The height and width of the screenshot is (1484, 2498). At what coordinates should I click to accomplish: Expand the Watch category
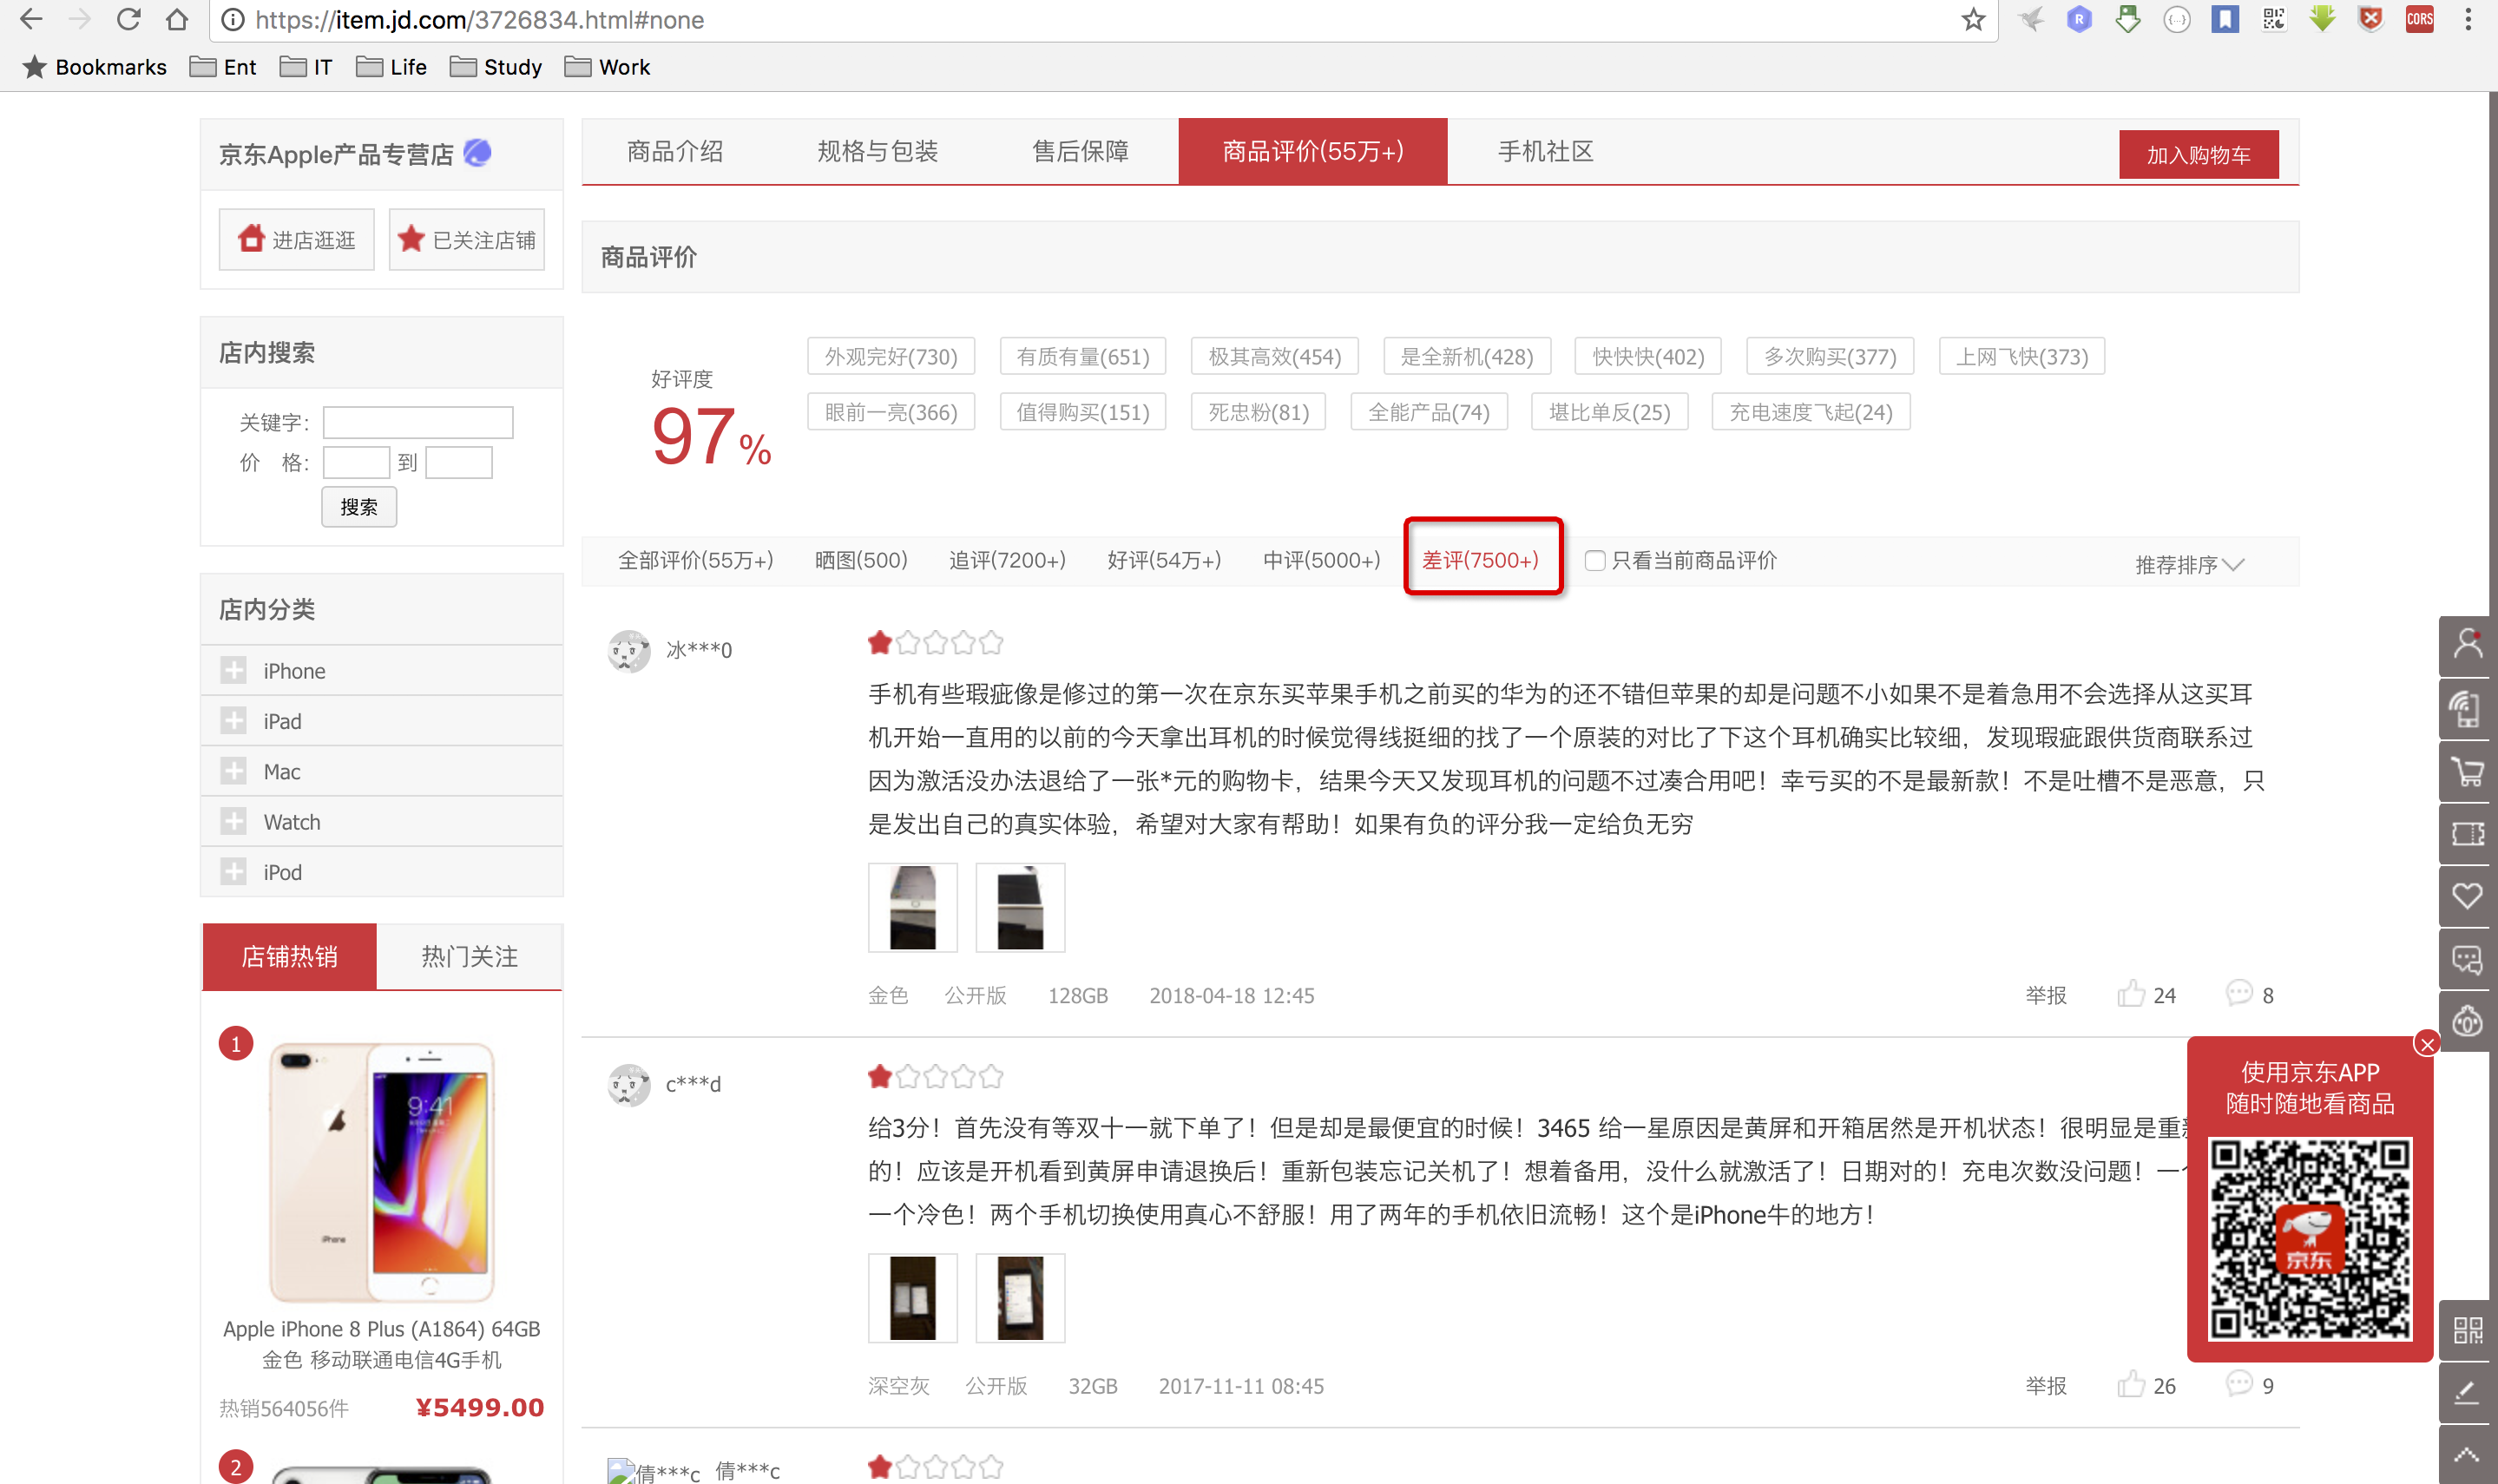pos(234,822)
